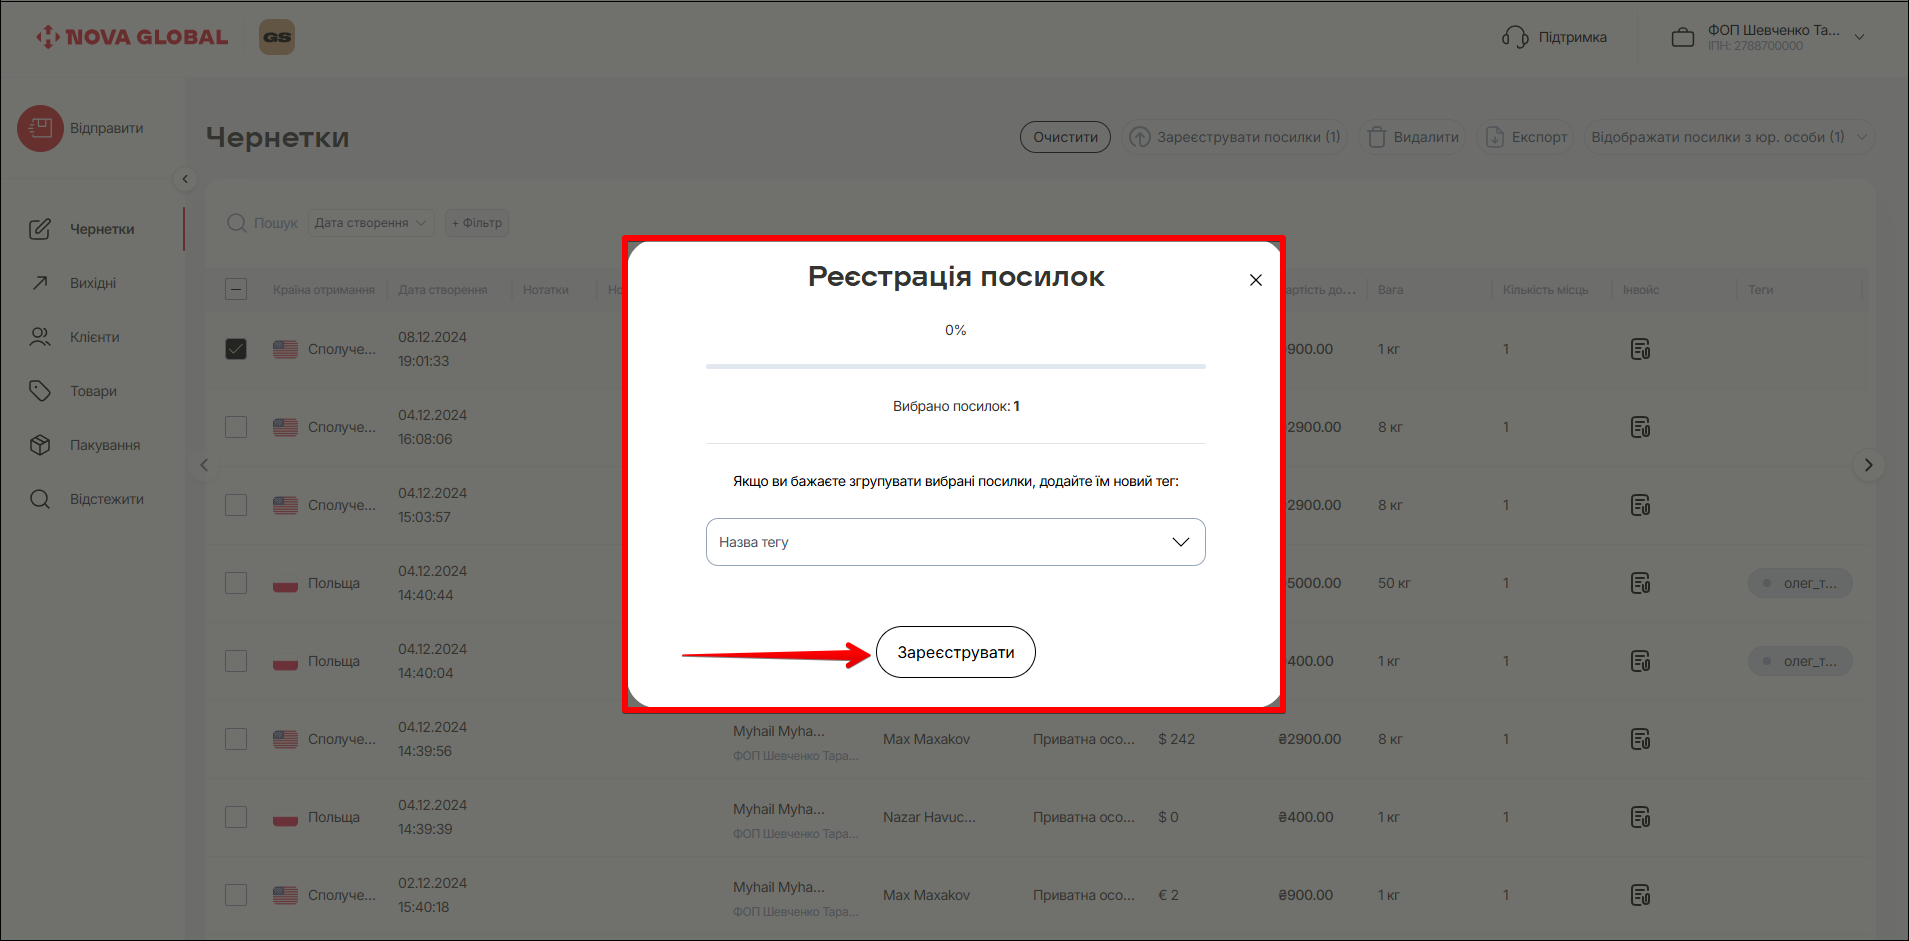
Task: Open the Дата створення sort dropdown
Action: 370,223
